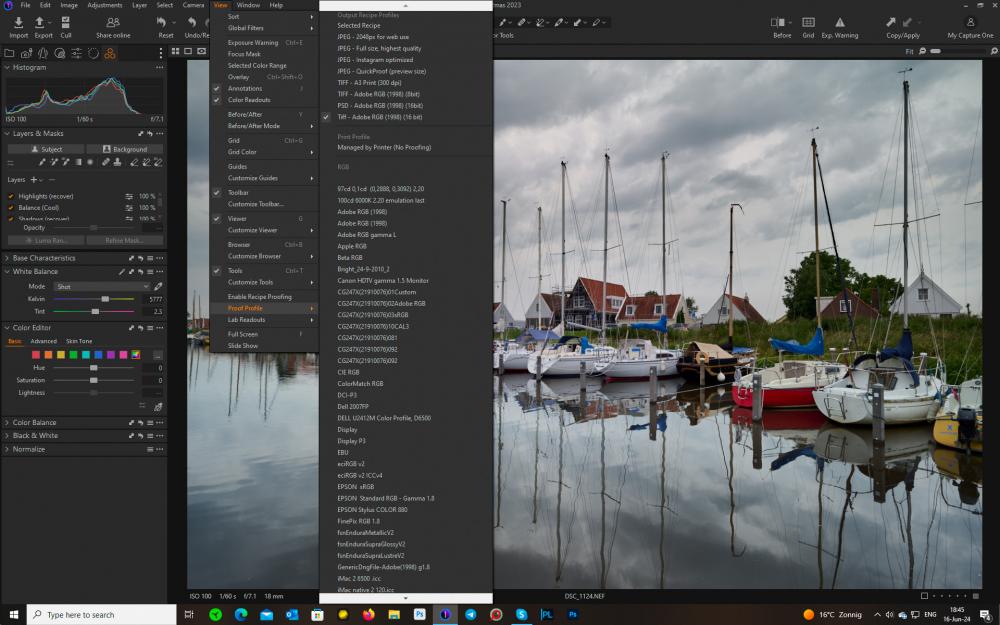Open the White Balance Mode dropdown

click(x=102, y=287)
